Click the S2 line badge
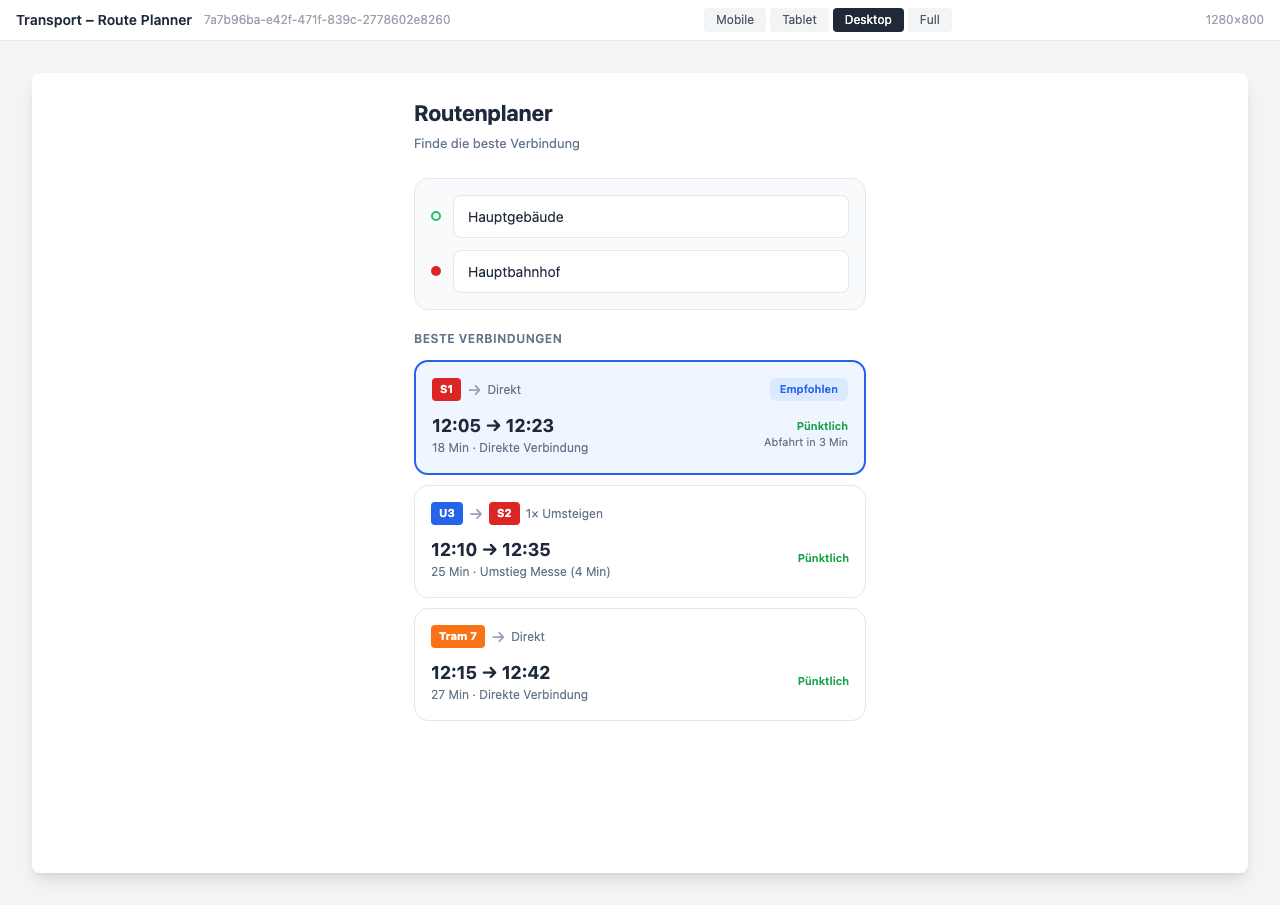The image size is (1280, 905). tap(504, 513)
